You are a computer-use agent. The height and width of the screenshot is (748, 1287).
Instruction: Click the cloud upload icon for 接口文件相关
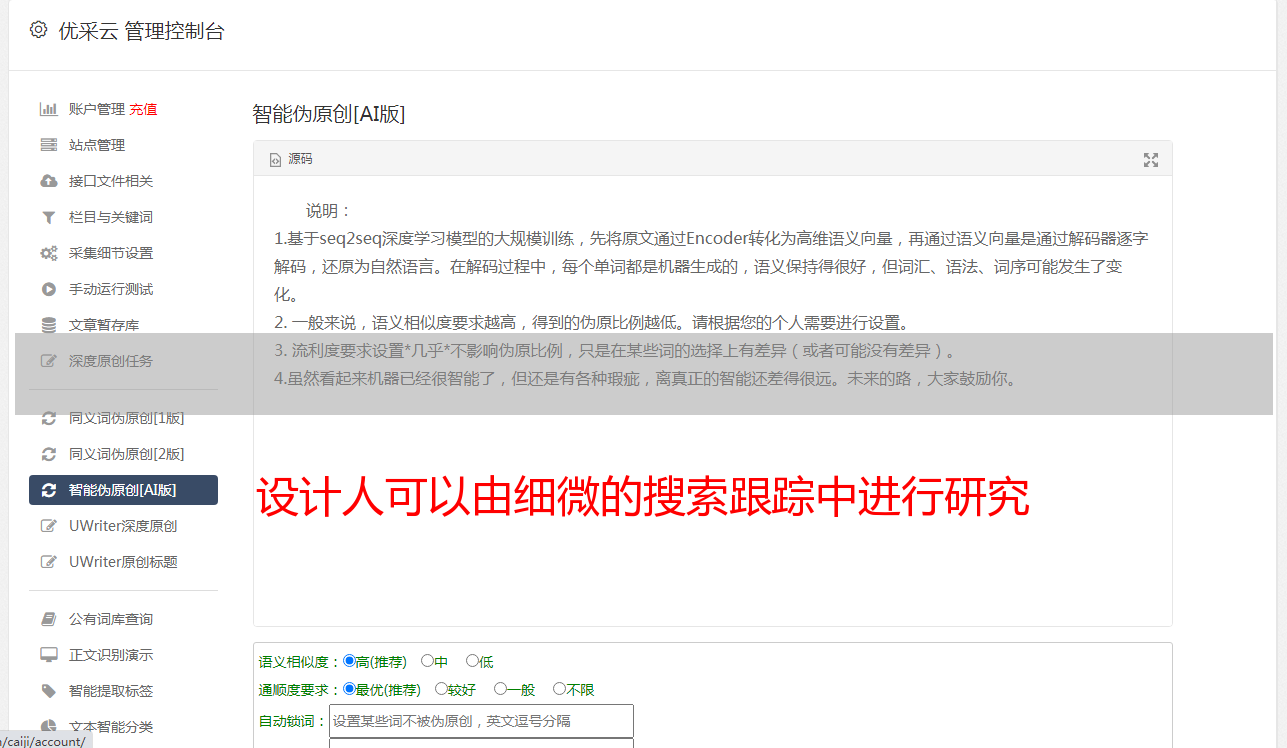click(48, 181)
